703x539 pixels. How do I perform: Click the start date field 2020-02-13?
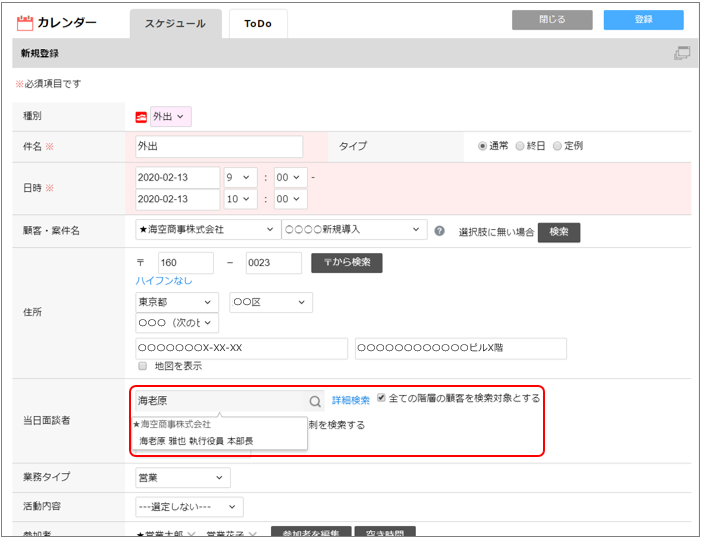click(x=178, y=178)
